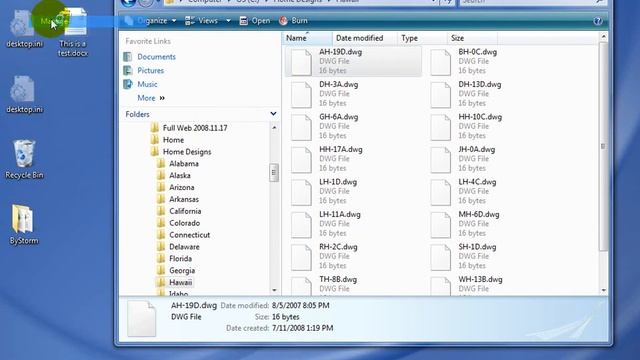Viewport: 640px width, 360px height.
Task: Select the Arizona folder
Action: (x=182, y=187)
